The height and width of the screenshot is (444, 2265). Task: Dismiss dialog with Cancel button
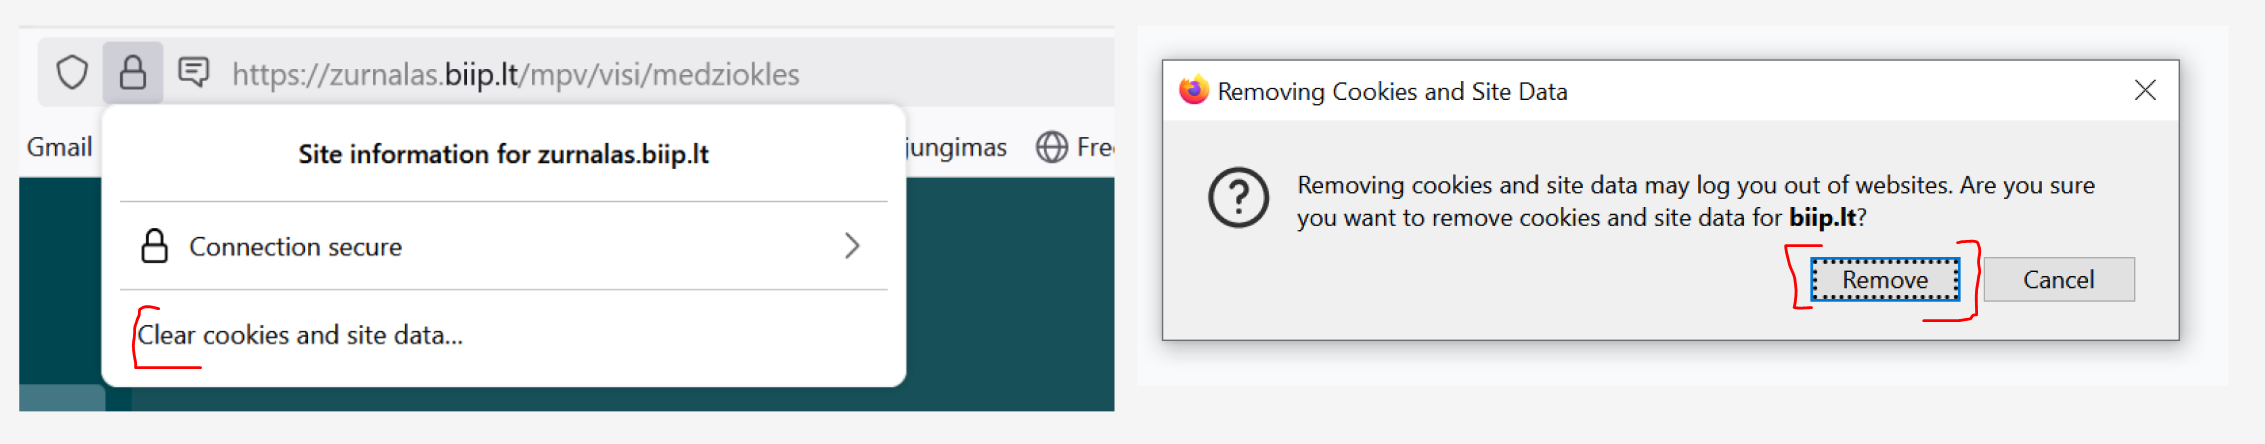click(2059, 280)
